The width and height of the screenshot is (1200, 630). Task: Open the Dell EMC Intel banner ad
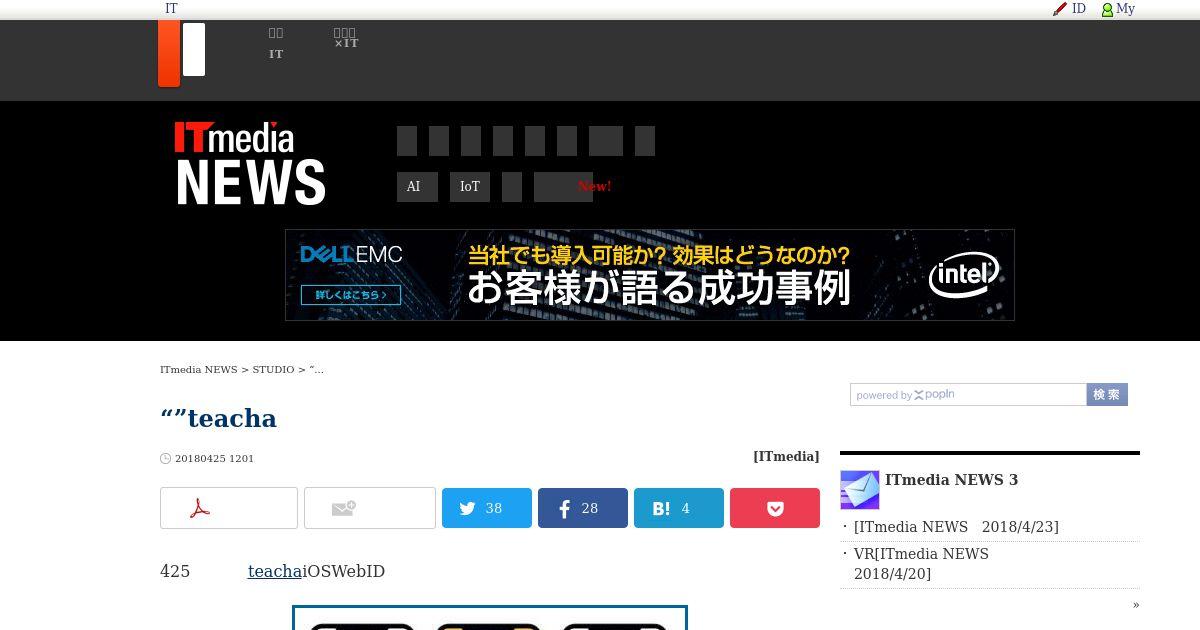[650, 275]
